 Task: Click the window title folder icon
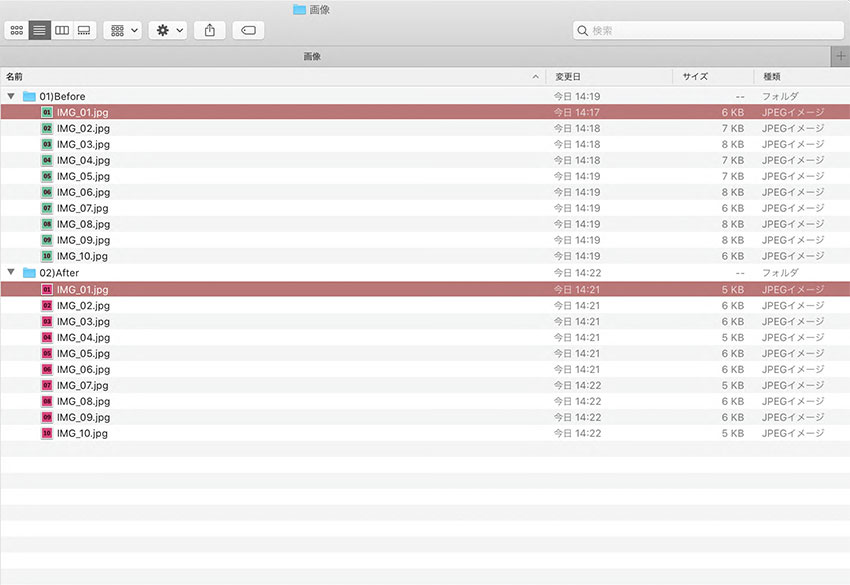(299, 9)
